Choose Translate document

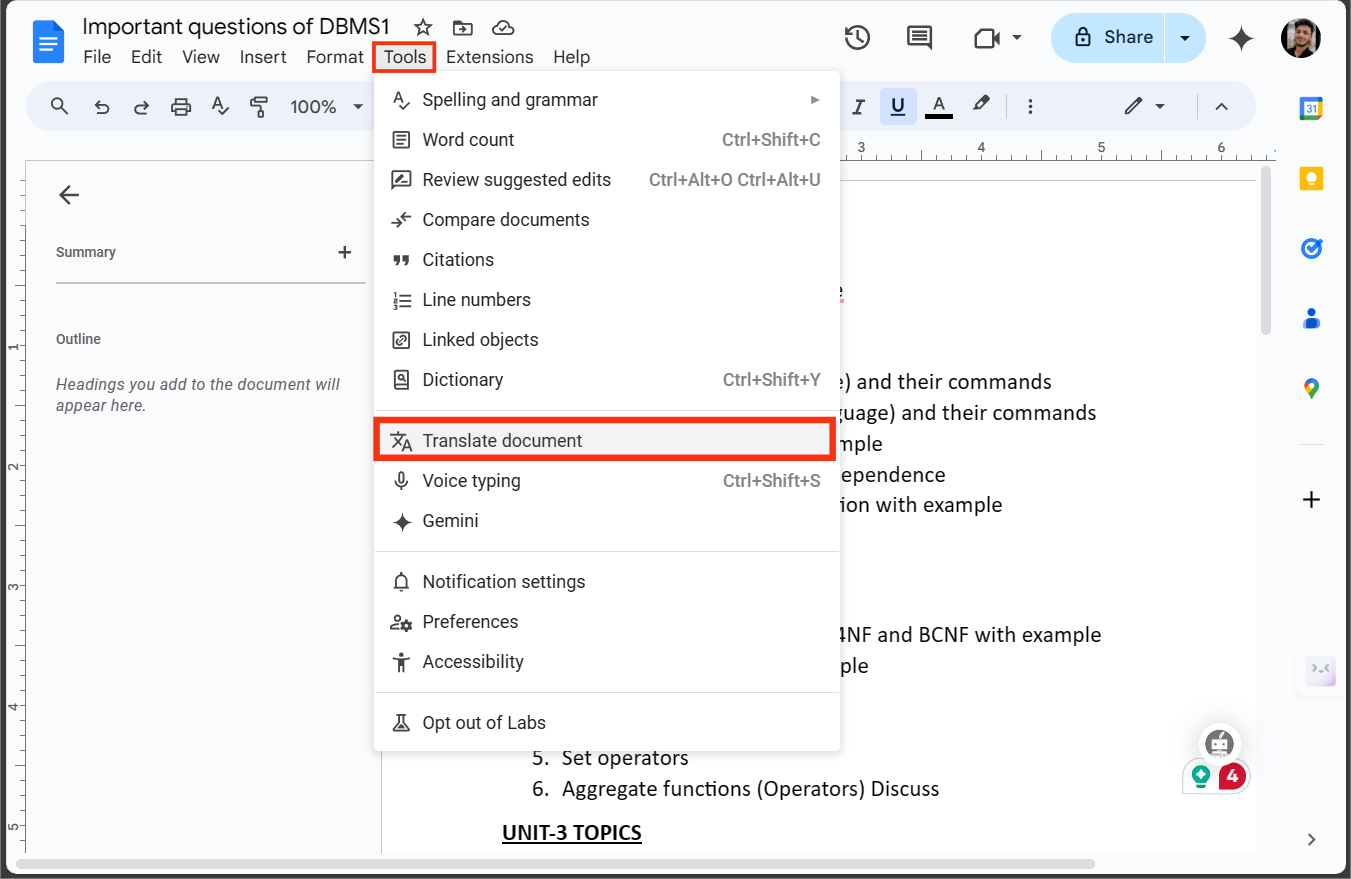pos(607,441)
